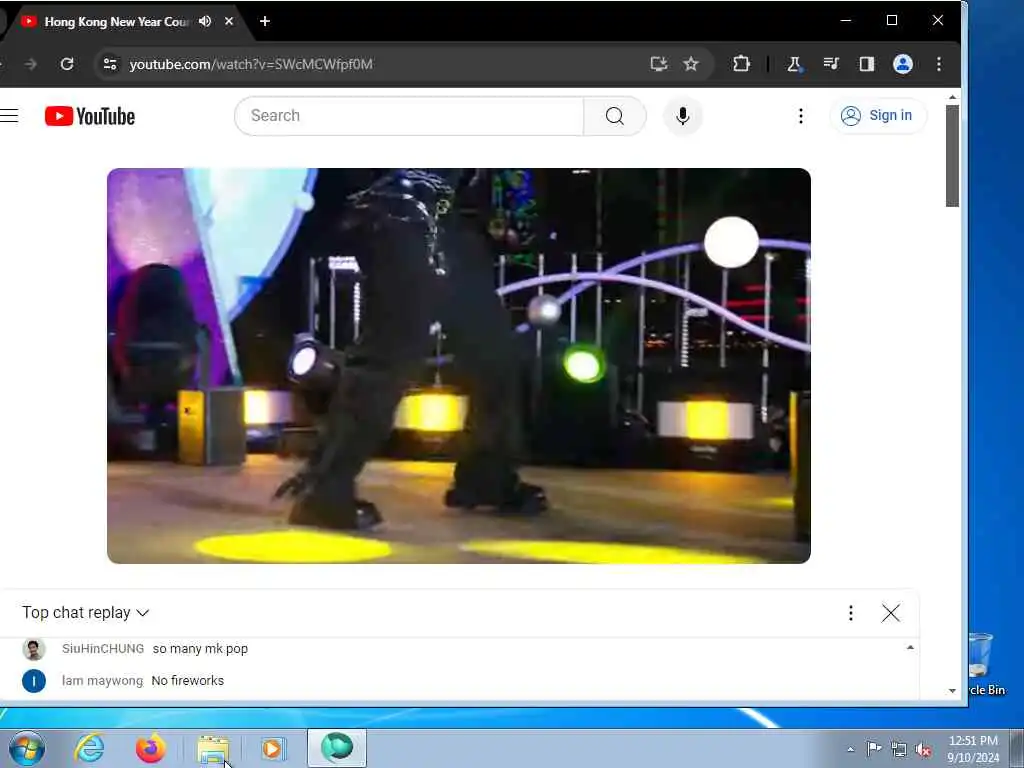Open the Windows Start menu
This screenshot has height=768, width=1024.
tap(27, 748)
